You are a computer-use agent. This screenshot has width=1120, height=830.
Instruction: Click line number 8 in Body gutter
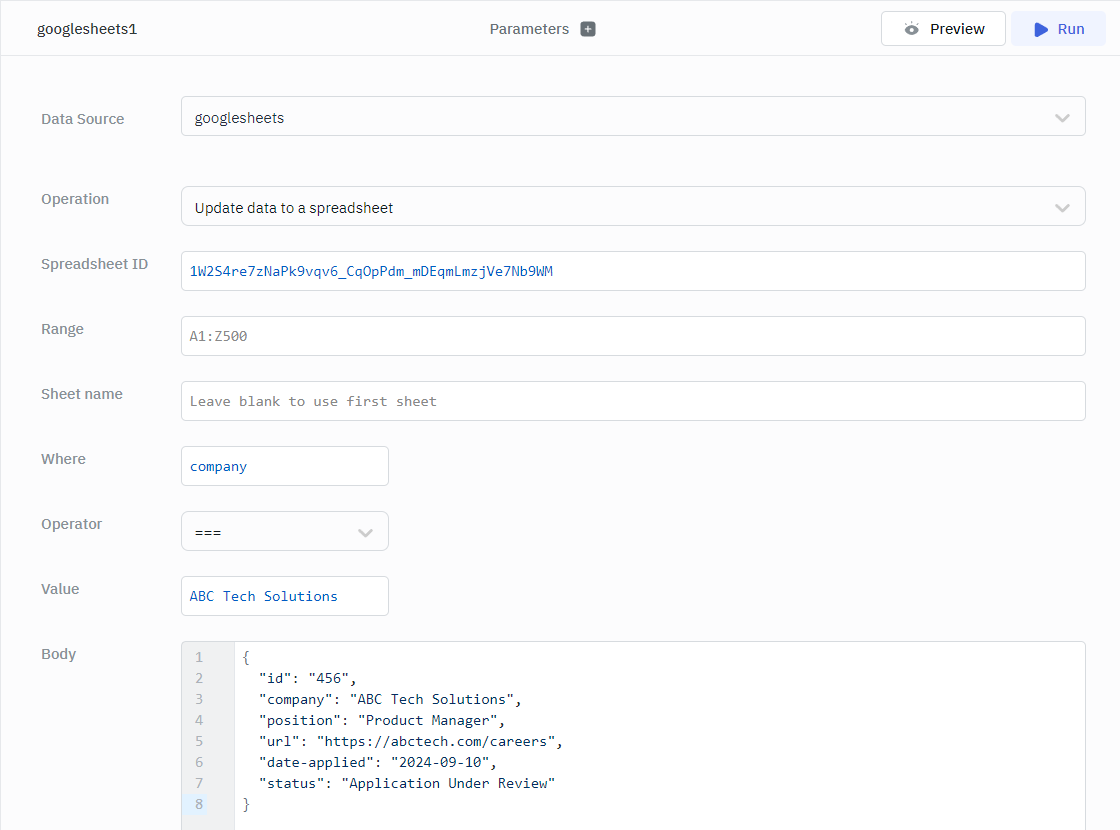tap(199, 804)
